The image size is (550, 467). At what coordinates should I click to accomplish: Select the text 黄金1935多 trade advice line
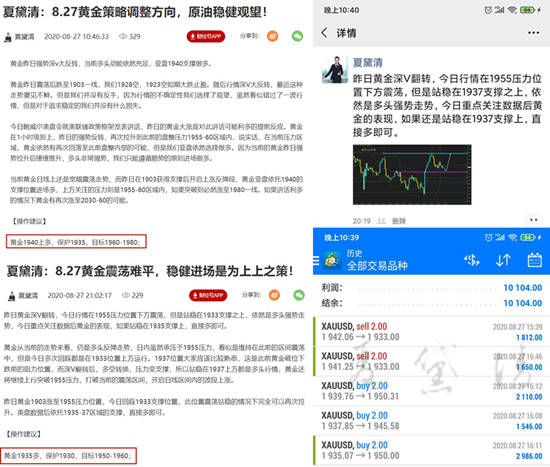point(67,455)
